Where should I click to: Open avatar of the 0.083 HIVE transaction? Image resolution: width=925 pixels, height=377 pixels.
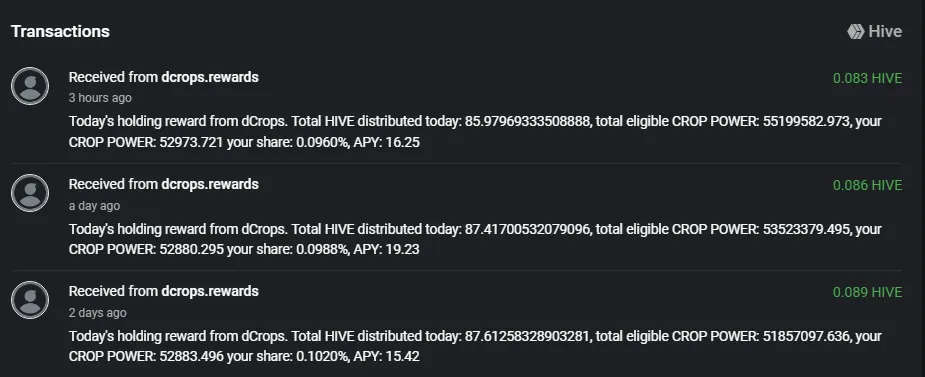point(30,86)
